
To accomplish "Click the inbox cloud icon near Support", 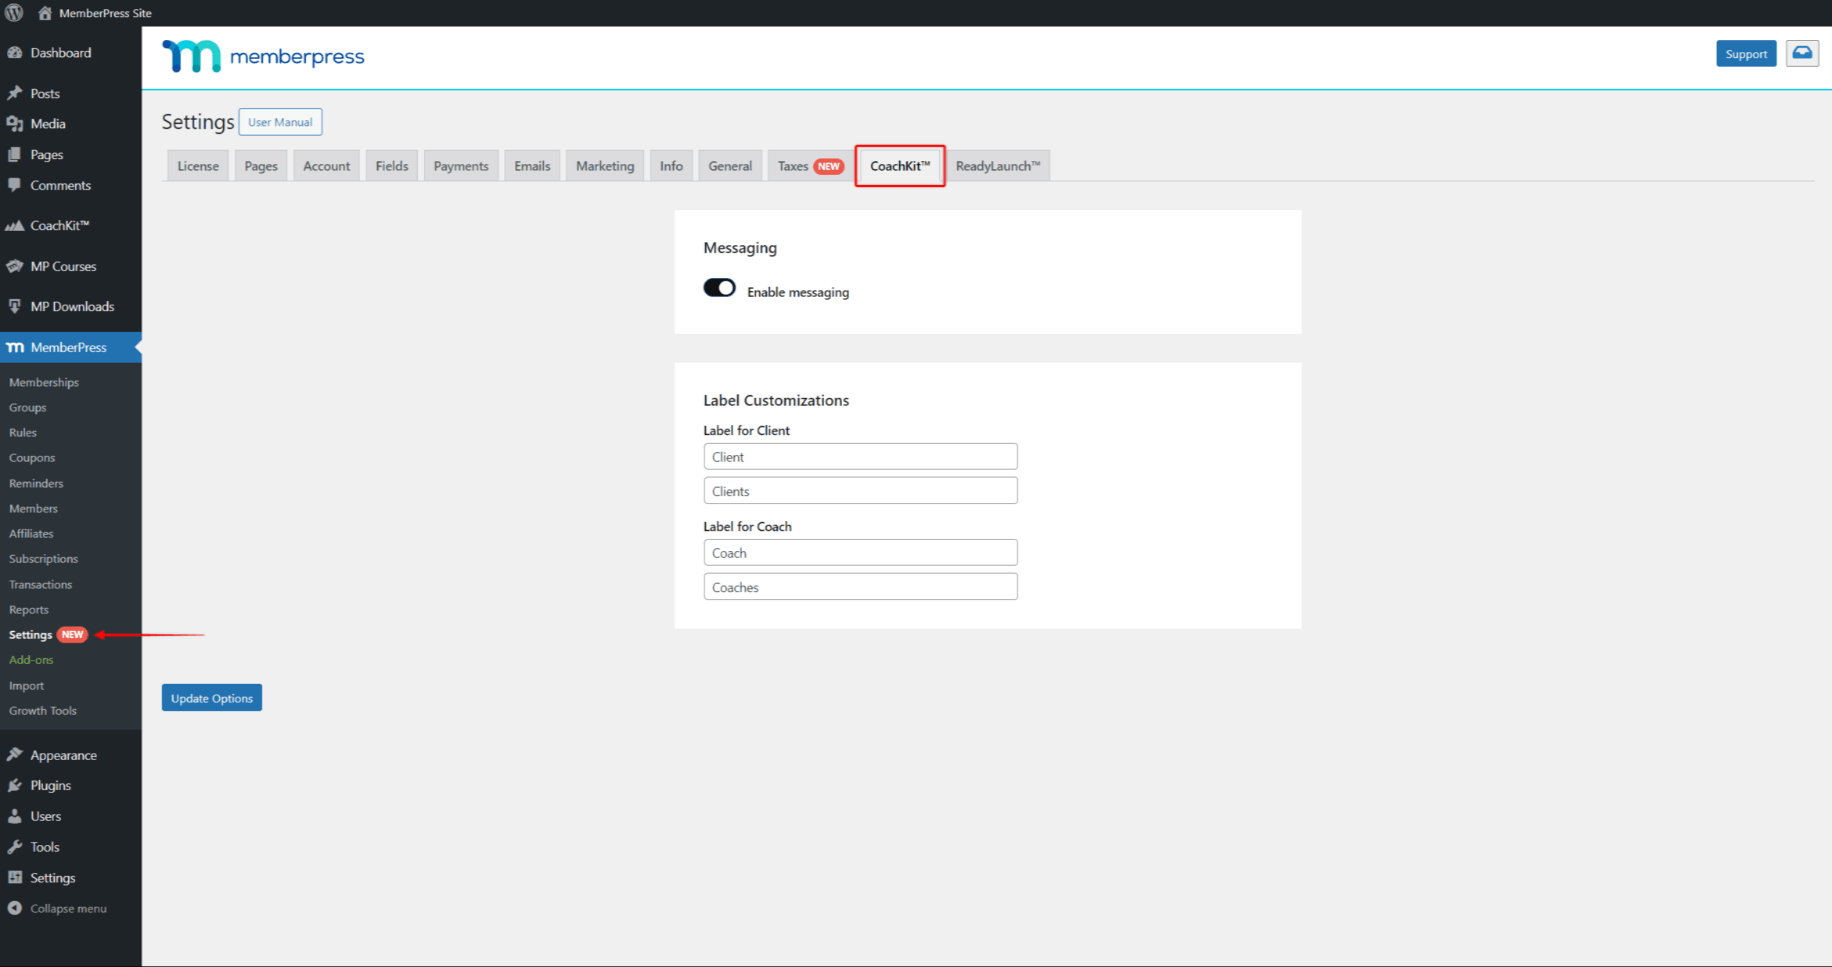I will 1802,53.
